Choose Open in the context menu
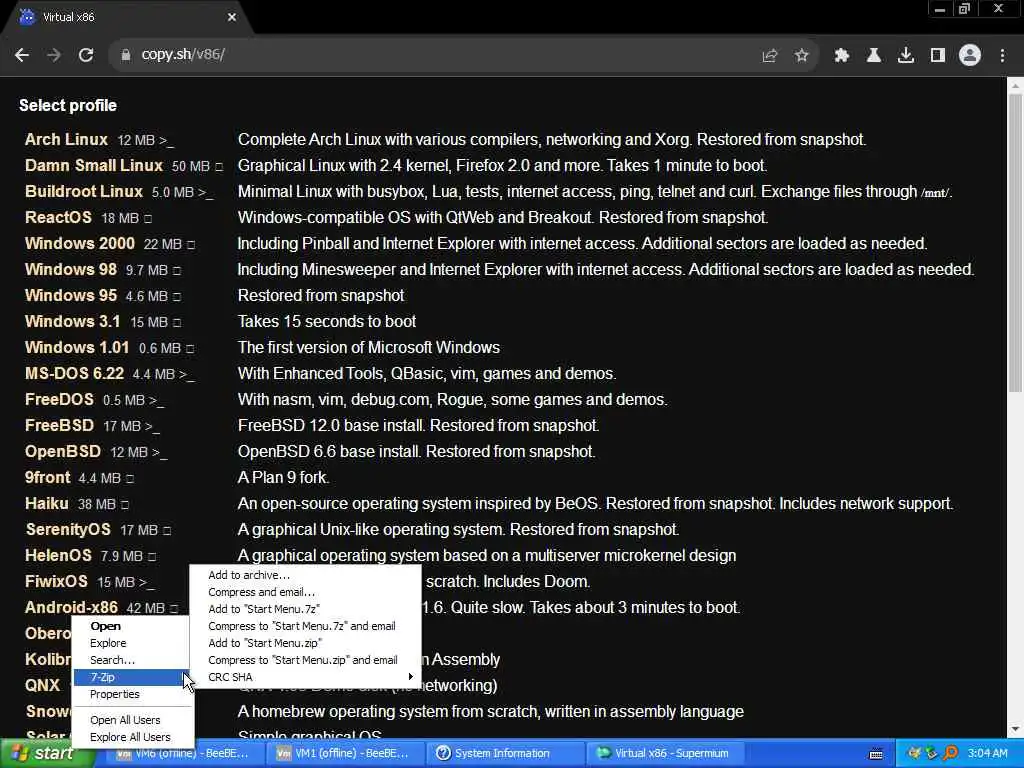The width and height of the screenshot is (1024, 768). (133, 626)
